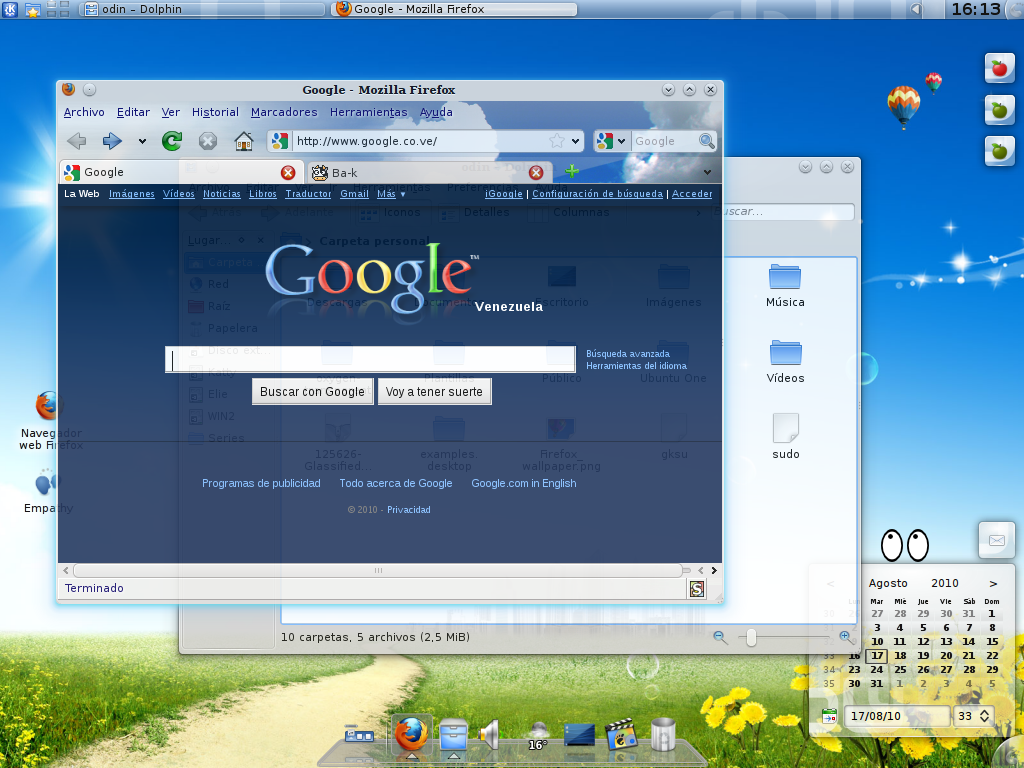The height and width of the screenshot is (768, 1024).
Task: Click the Firefox URL address field
Action: (x=421, y=141)
